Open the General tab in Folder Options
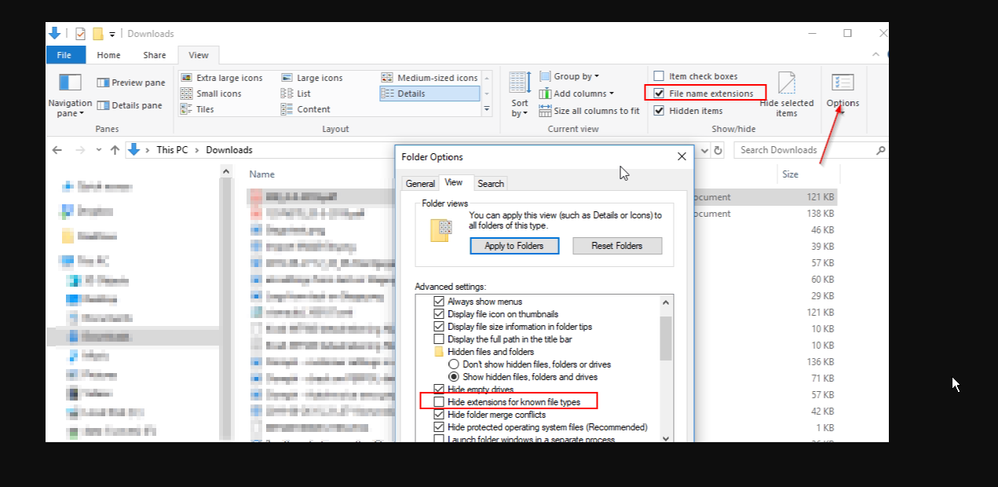The height and width of the screenshot is (487, 998). click(x=420, y=183)
